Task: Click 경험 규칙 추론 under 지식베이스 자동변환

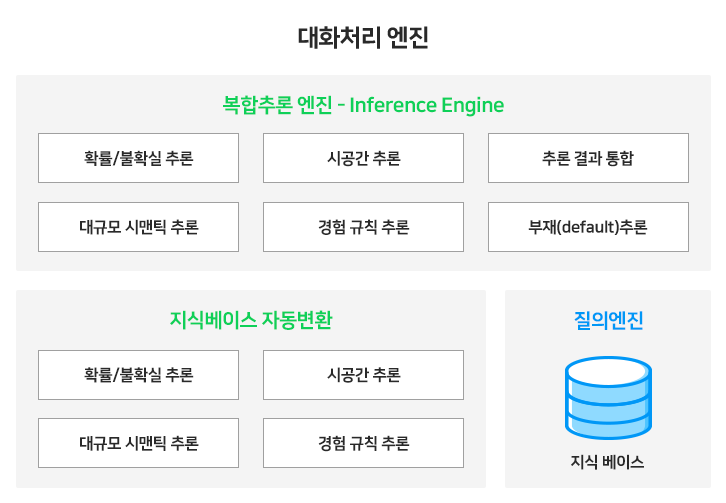Action: (x=363, y=443)
